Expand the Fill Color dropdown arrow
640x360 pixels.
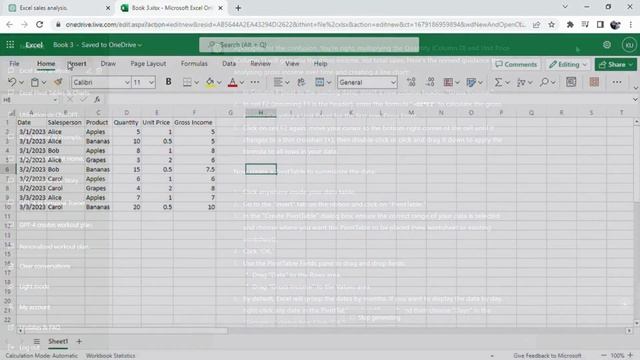219,83
